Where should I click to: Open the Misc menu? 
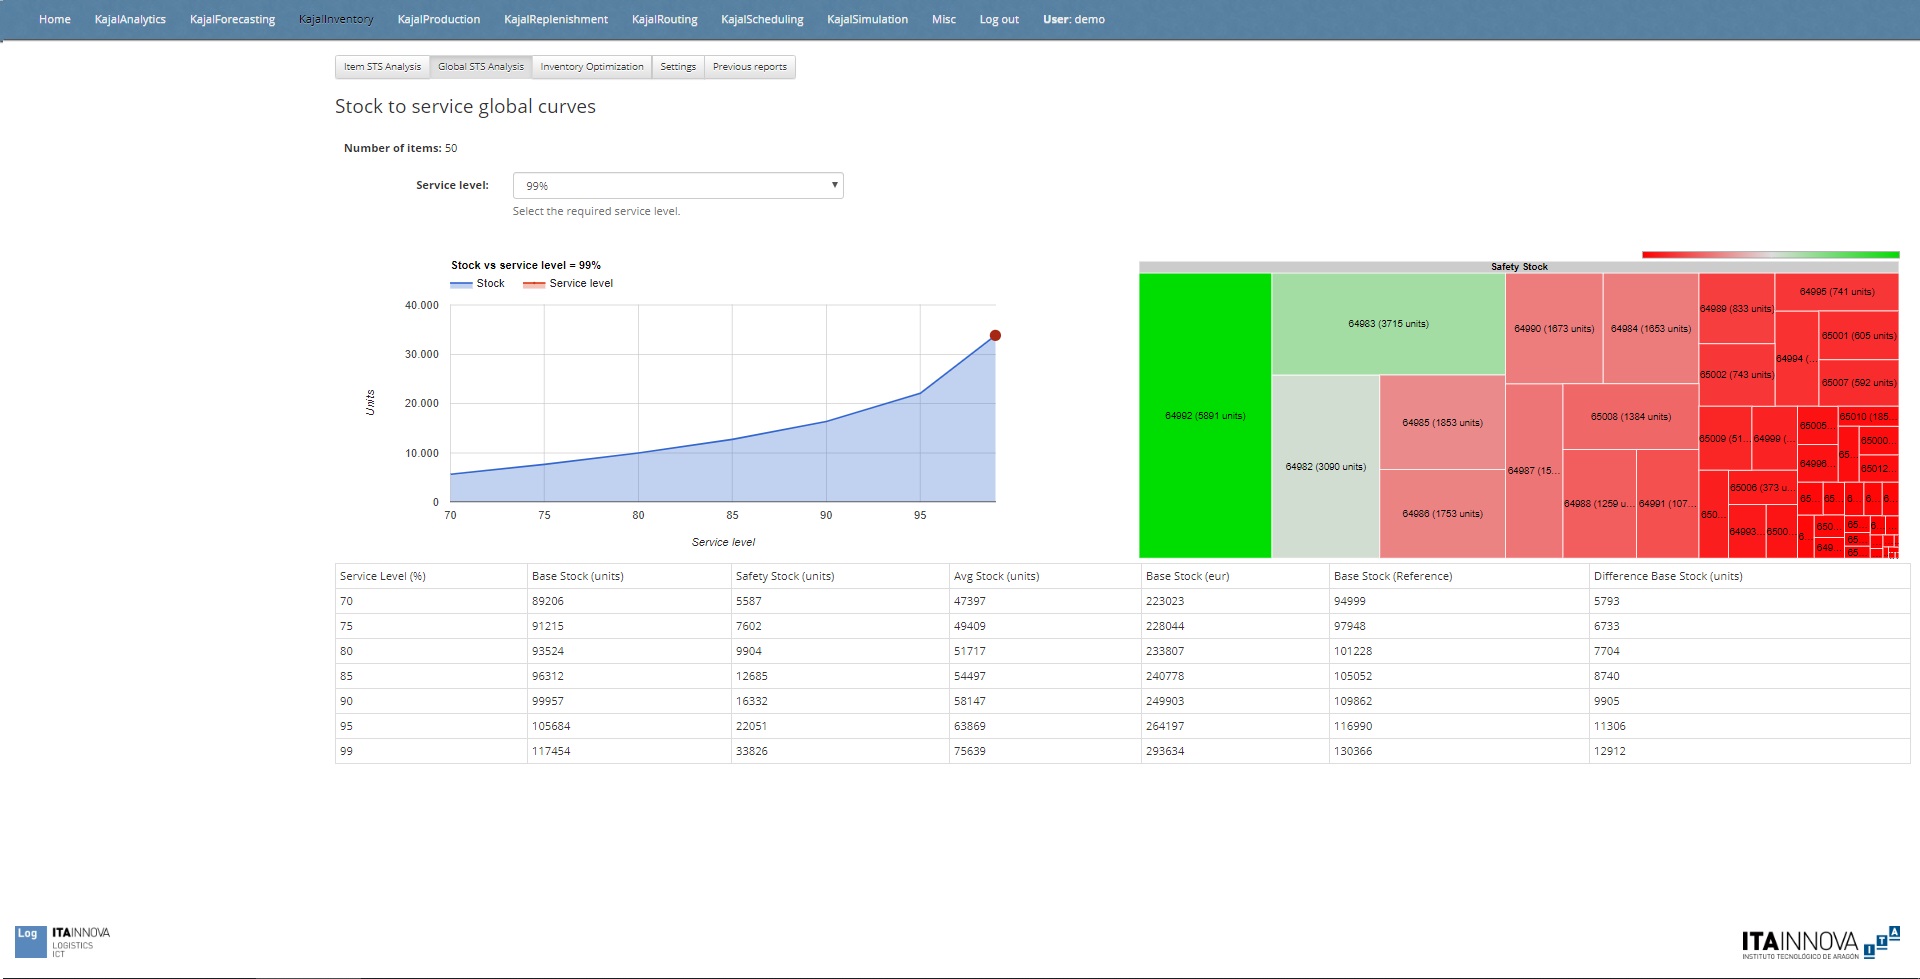click(x=943, y=19)
